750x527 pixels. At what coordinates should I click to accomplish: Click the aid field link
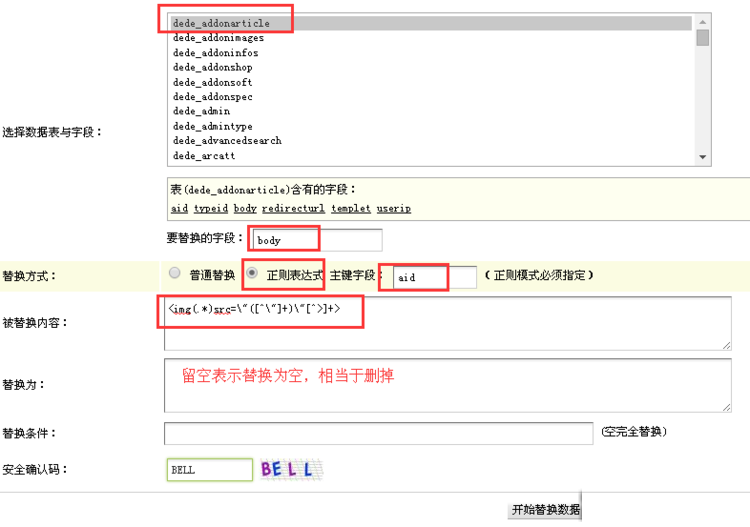179,209
